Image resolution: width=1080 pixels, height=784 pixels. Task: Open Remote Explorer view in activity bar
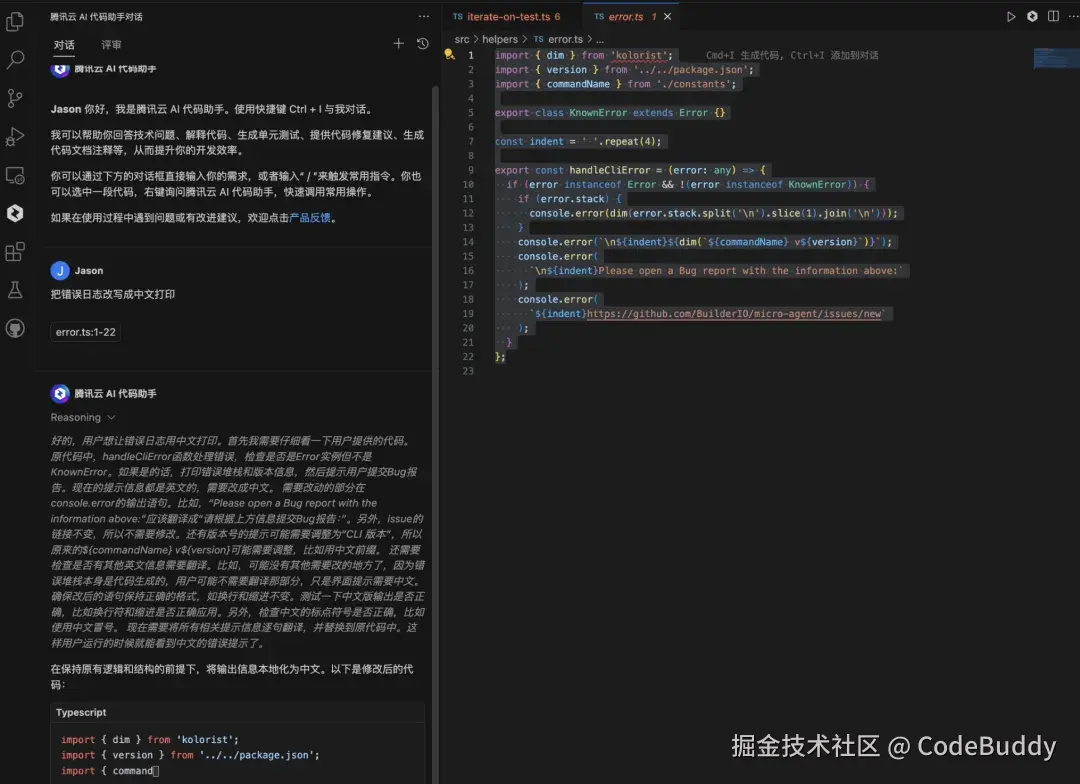[x=14, y=175]
